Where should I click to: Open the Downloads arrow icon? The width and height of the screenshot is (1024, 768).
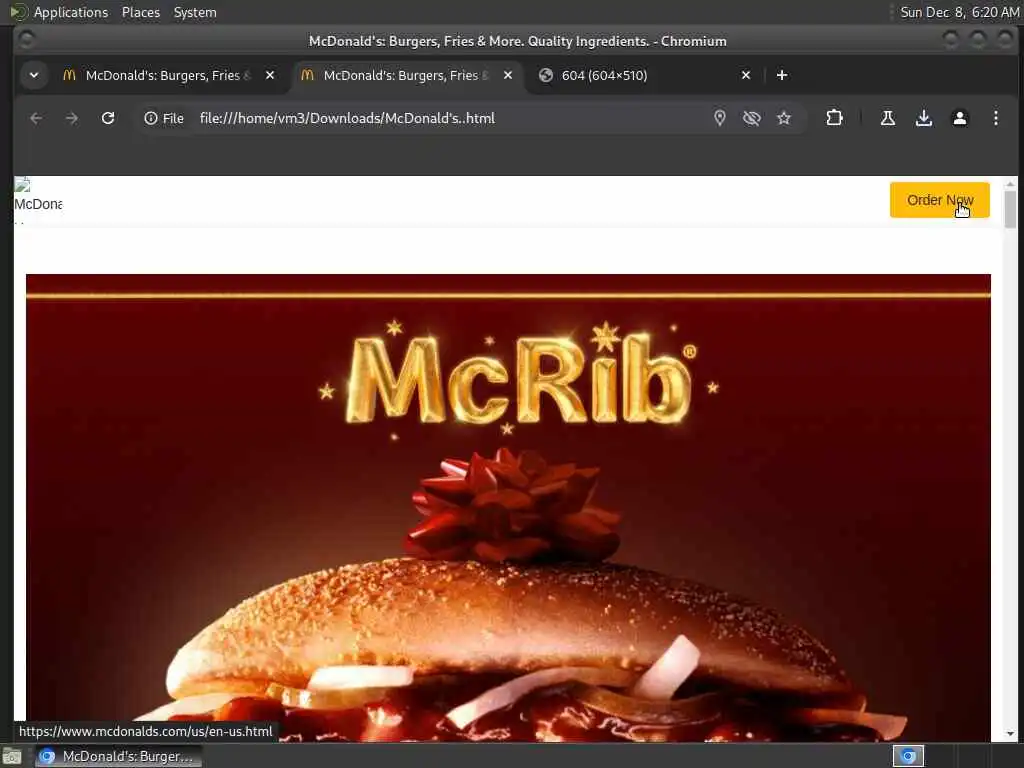923,118
